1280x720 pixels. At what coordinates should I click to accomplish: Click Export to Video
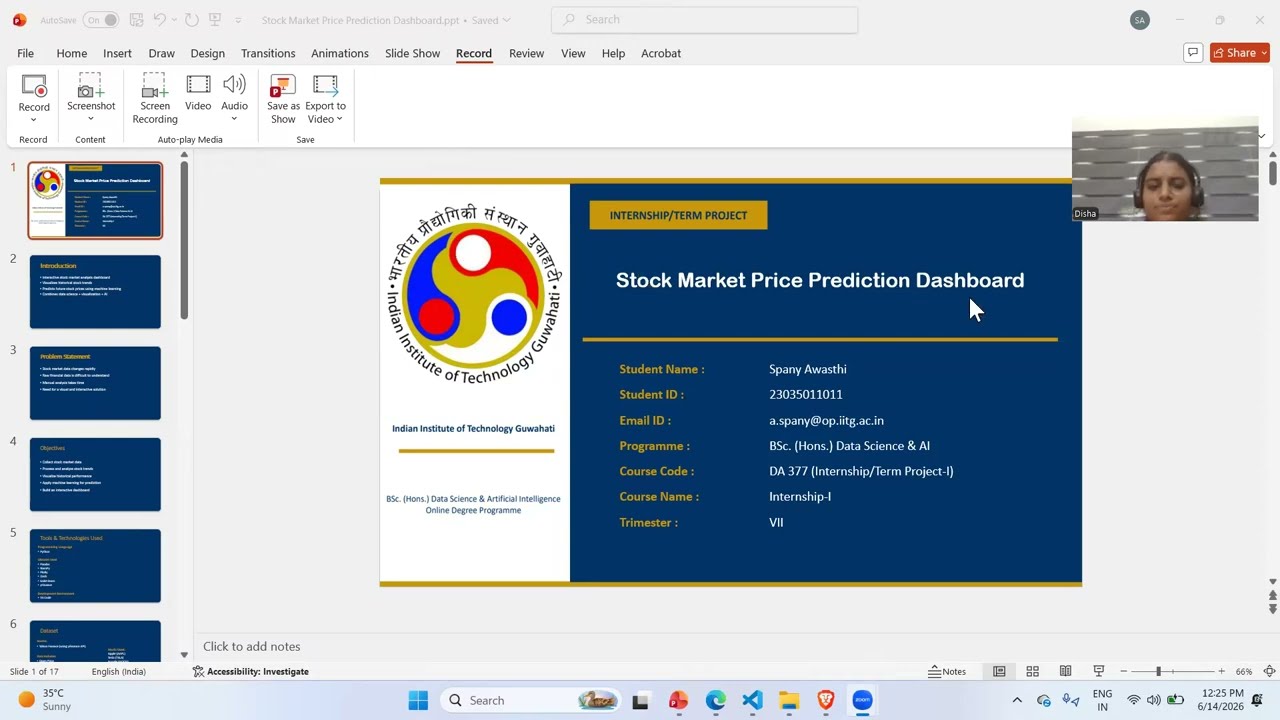[x=325, y=99]
